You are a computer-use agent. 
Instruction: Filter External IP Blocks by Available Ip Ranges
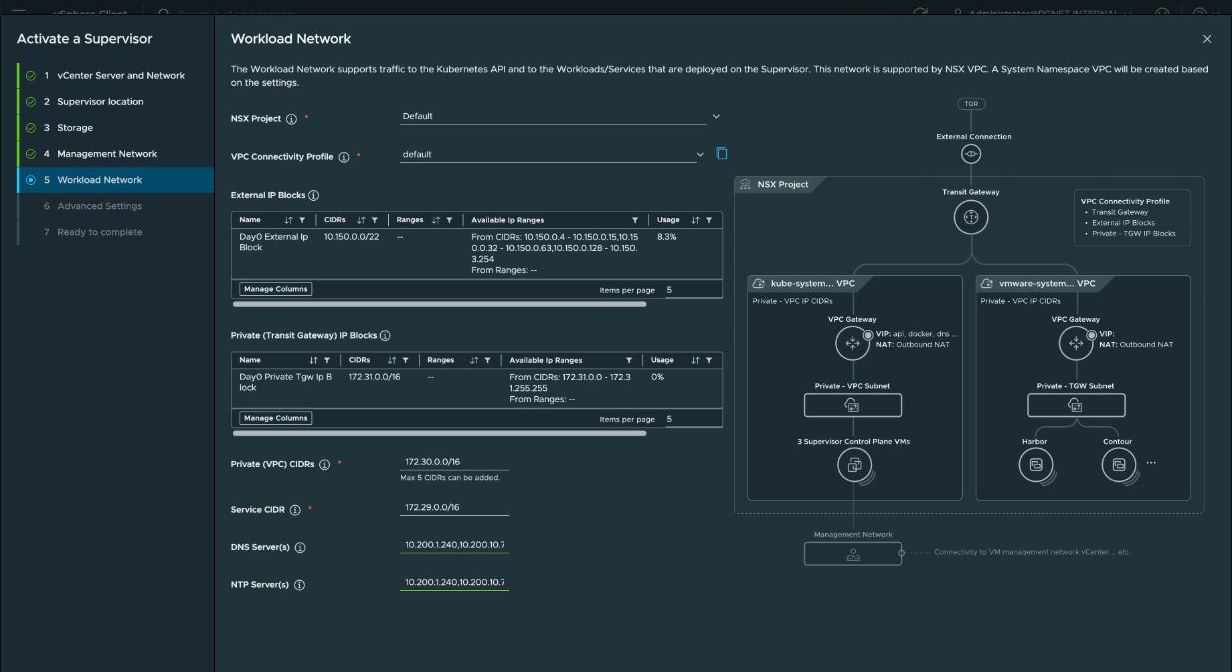(x=635, y=220)
